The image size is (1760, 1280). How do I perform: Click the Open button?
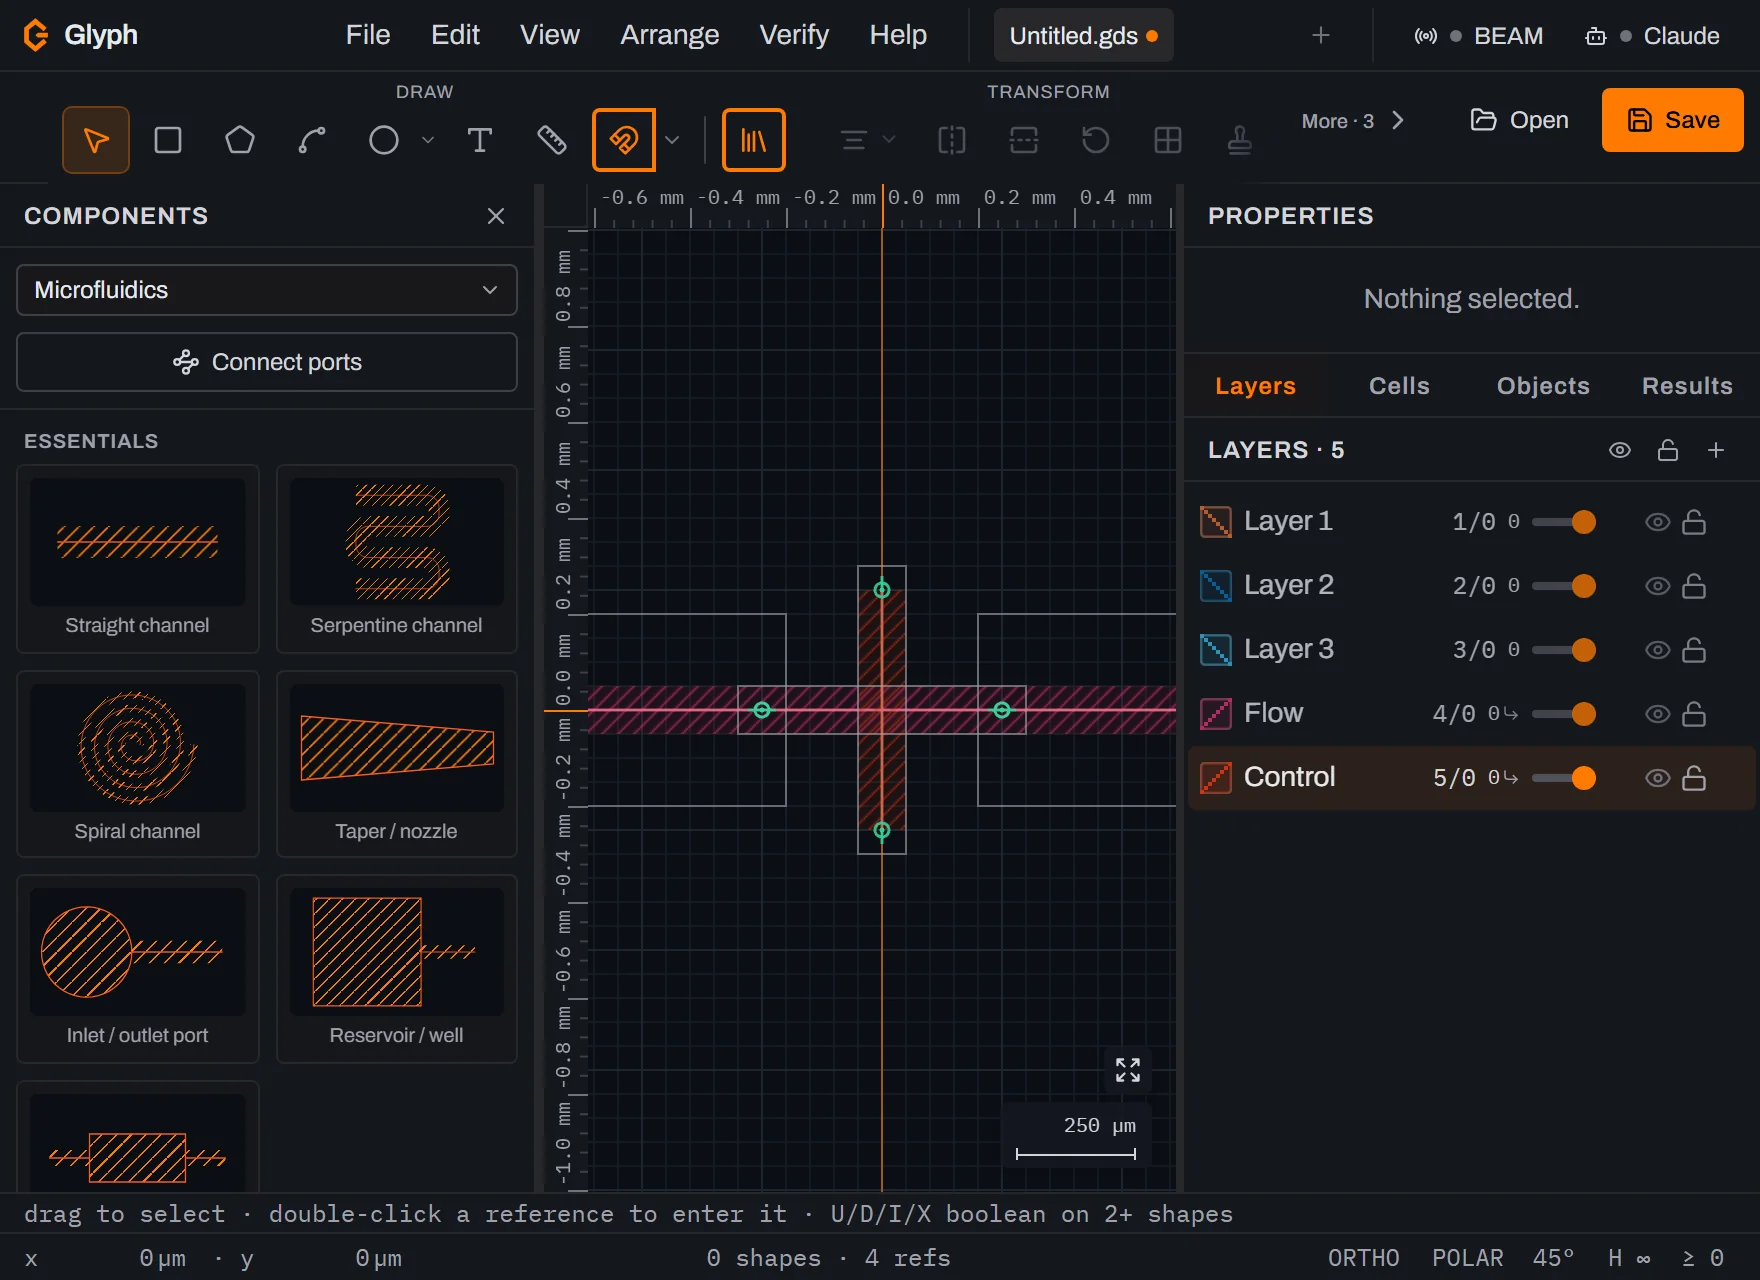click(x=1519, y=120)
